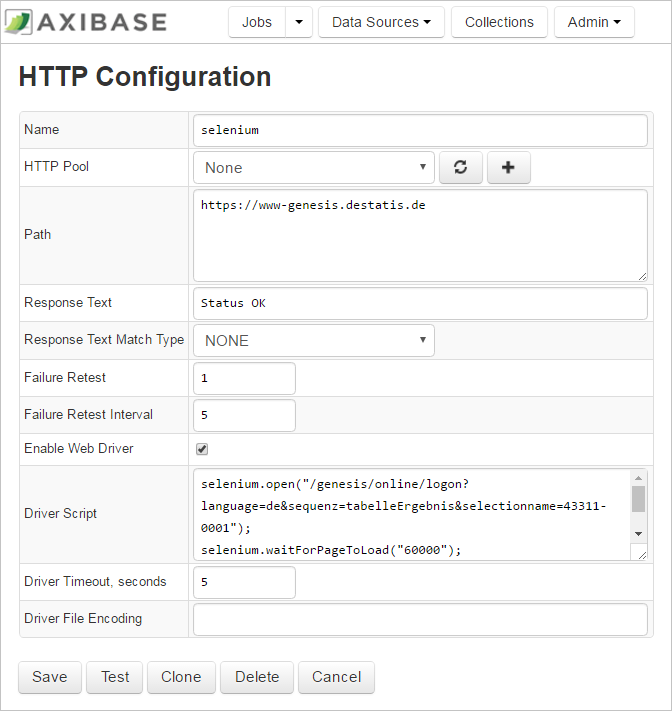Edit the Driver Timeout seconds field
Viewport: 672px width, 711px height.
[244, 582]
